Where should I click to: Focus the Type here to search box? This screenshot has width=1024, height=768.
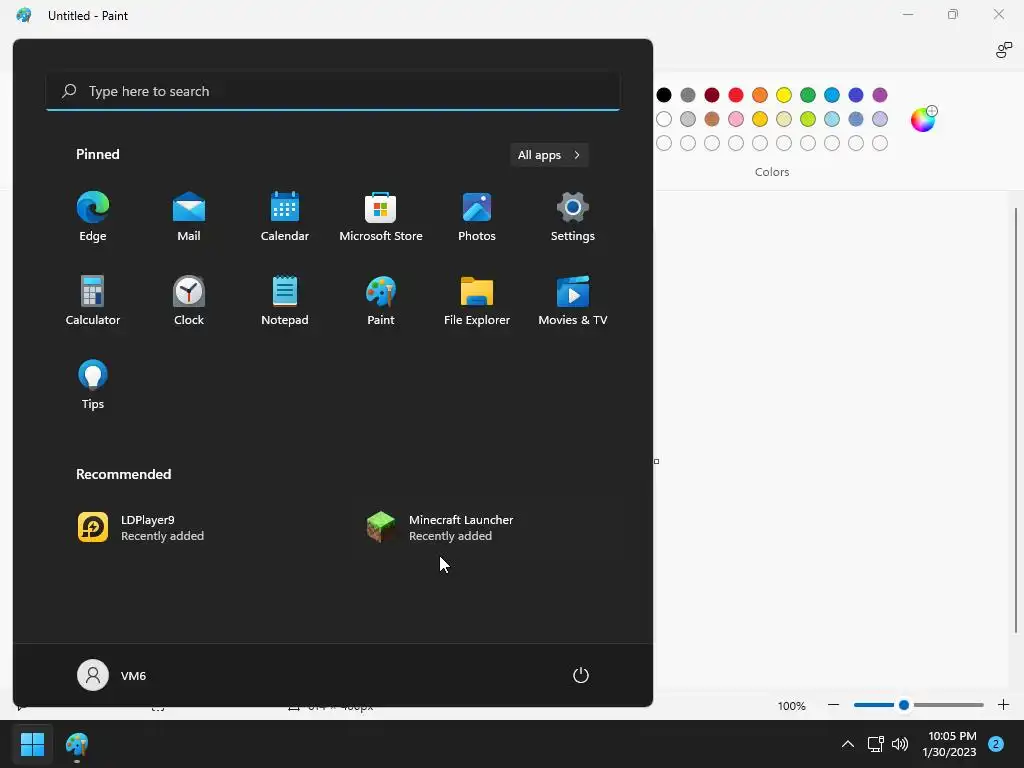point(333,91)
